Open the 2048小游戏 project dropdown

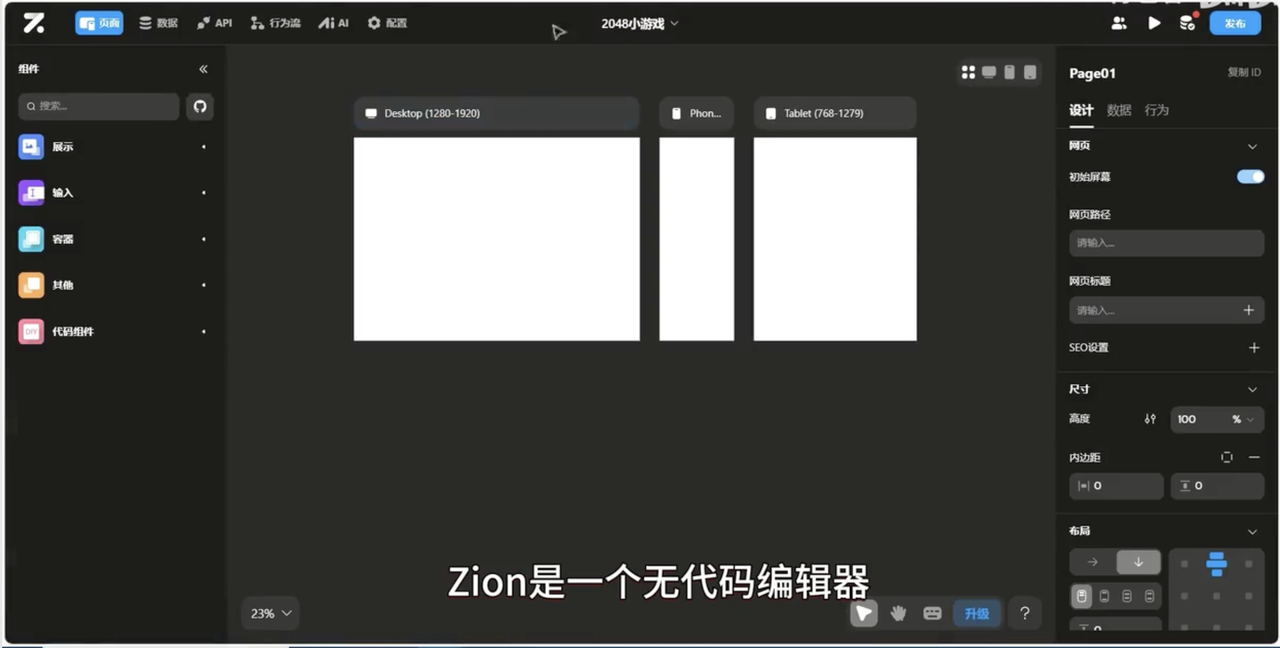tap(640, 23)
